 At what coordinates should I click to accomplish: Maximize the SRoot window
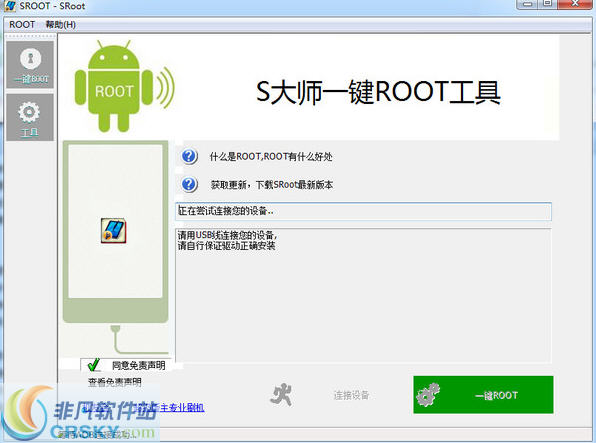pyautogui.click(x=548, y=3)
